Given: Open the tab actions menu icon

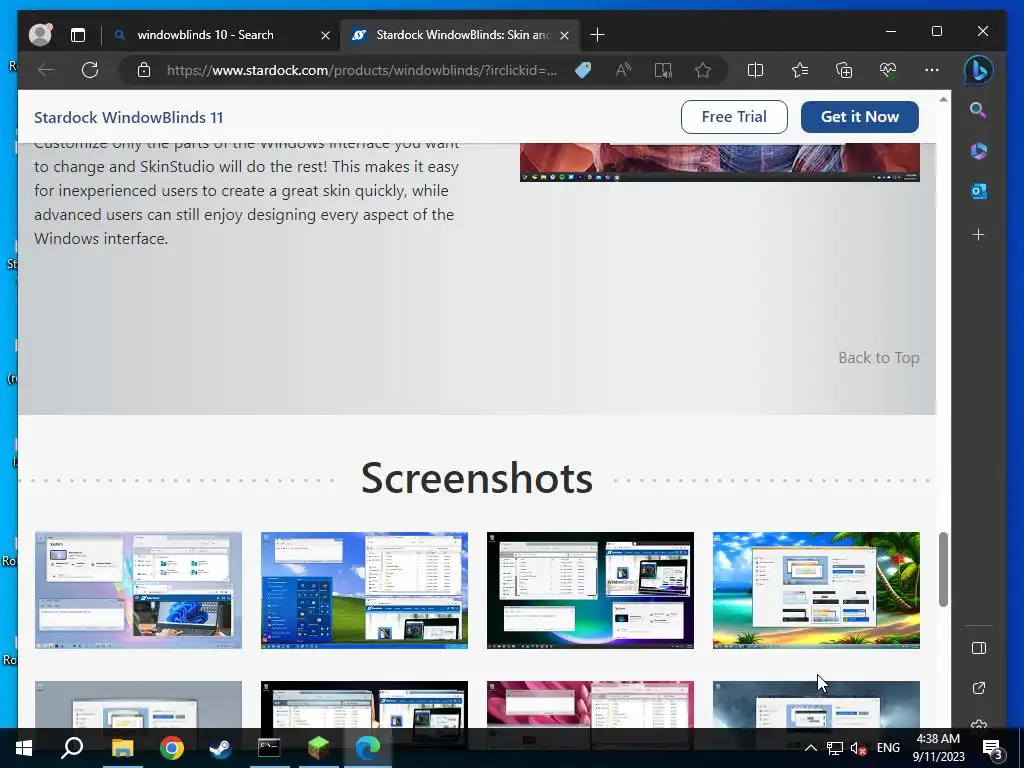Looking at the screenshot, I should [x=78, y=35].
